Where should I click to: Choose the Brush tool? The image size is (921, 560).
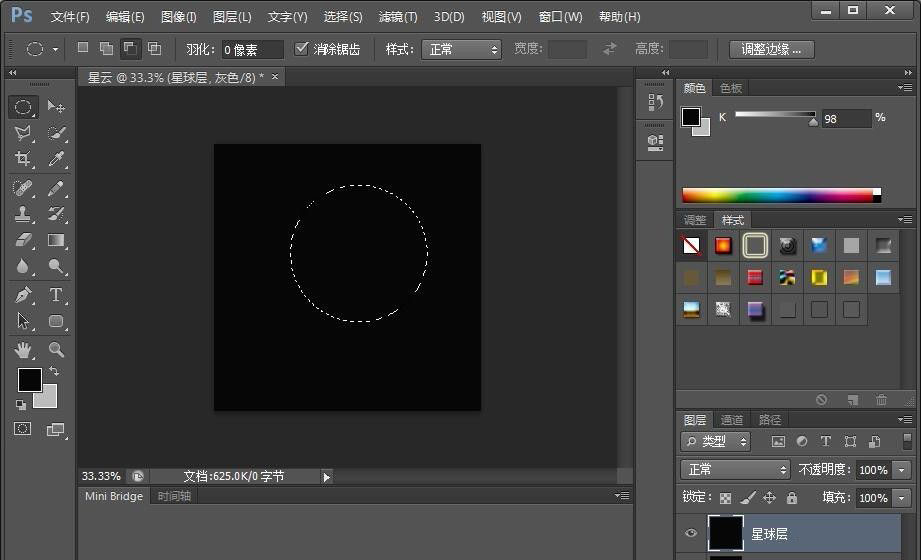coord(56,189)
